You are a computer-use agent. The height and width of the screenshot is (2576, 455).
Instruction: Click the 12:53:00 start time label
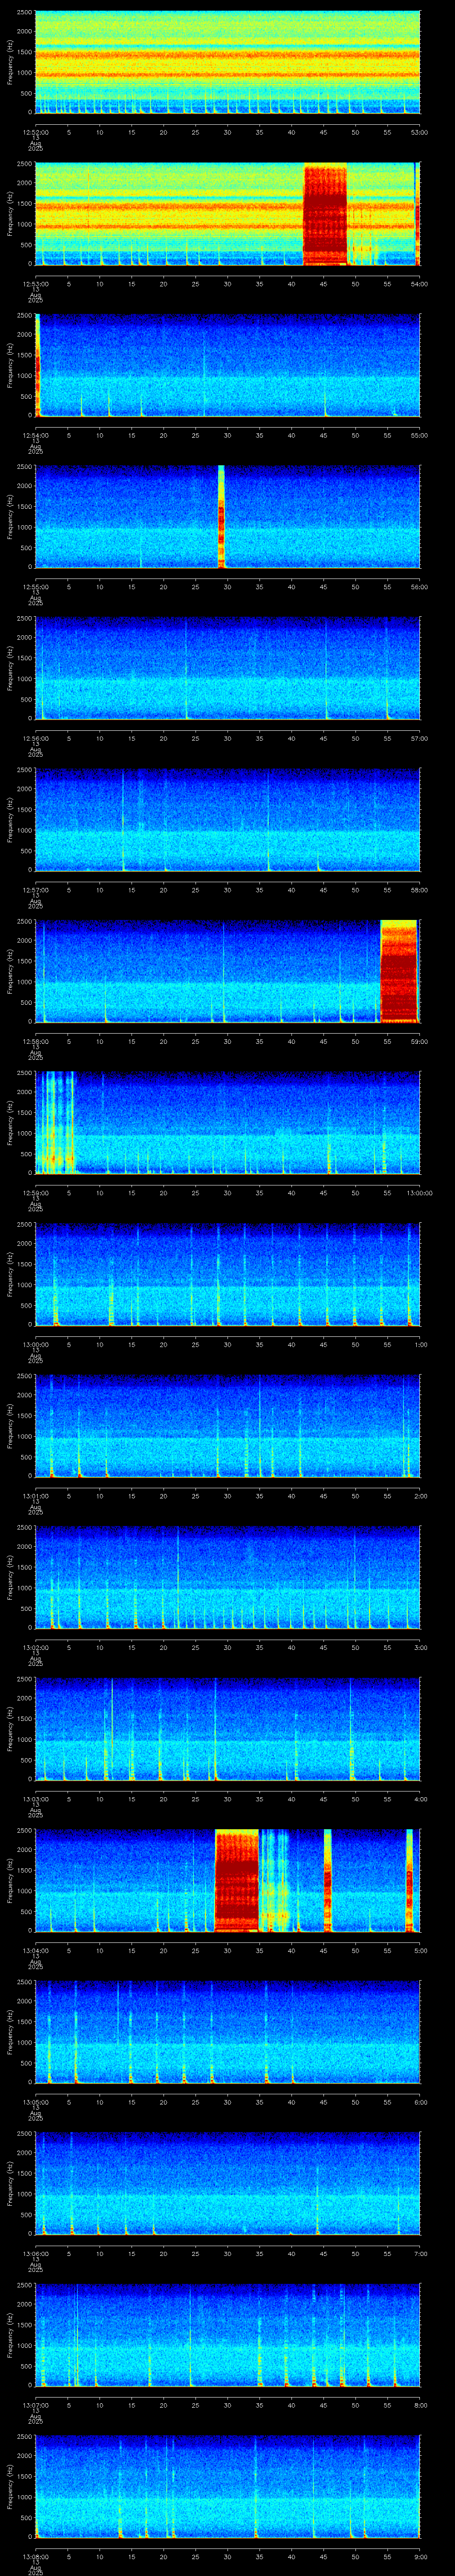tap(35, 284)
